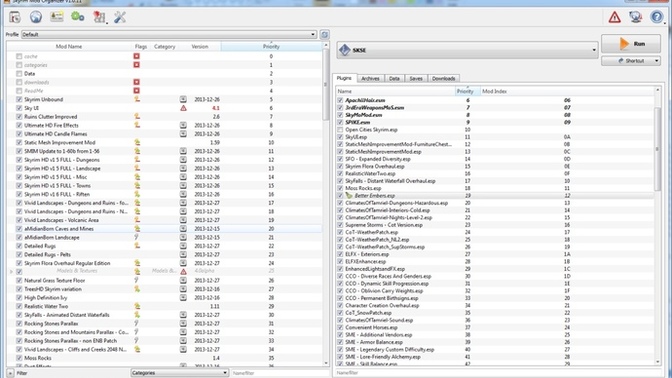Viewport: 672px width, 378px height.
Task: Open the Configure Profiles toolbar icon
Action: (x=57, y=17)
